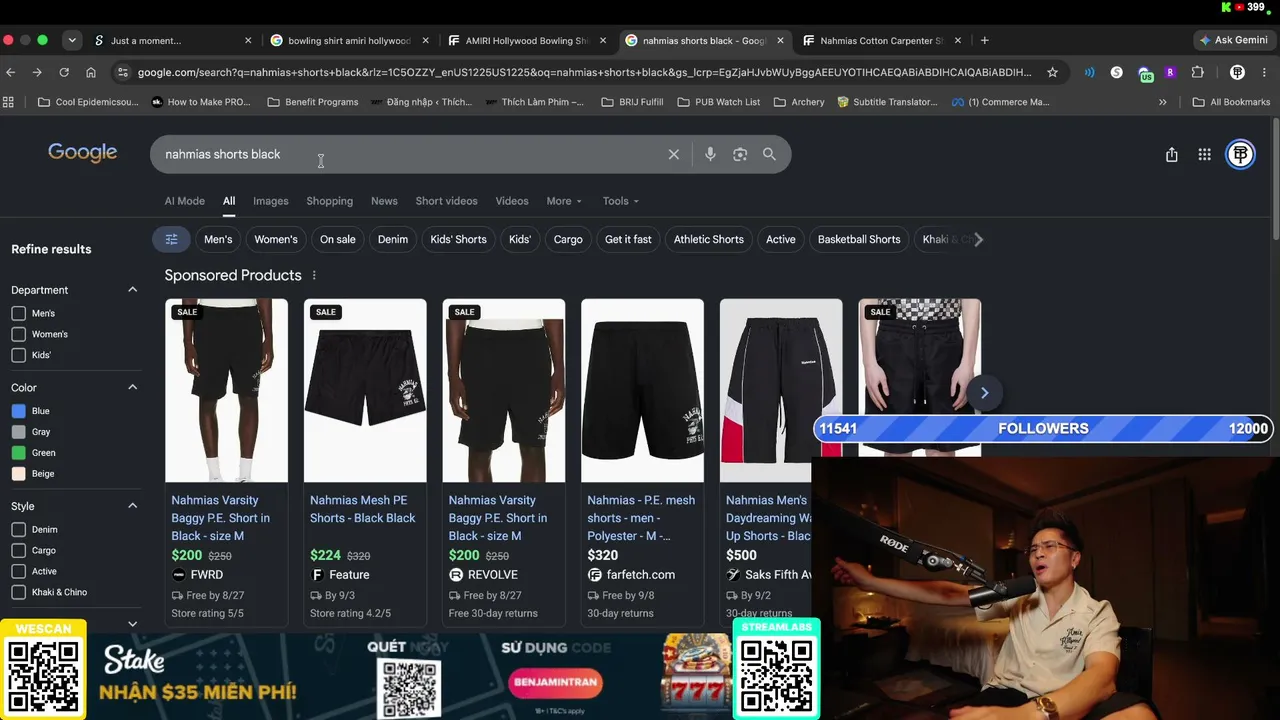Viewport: 1280px width, 720px height.
Task: Show more filter chips with the arrow
Action: point(978,239)
